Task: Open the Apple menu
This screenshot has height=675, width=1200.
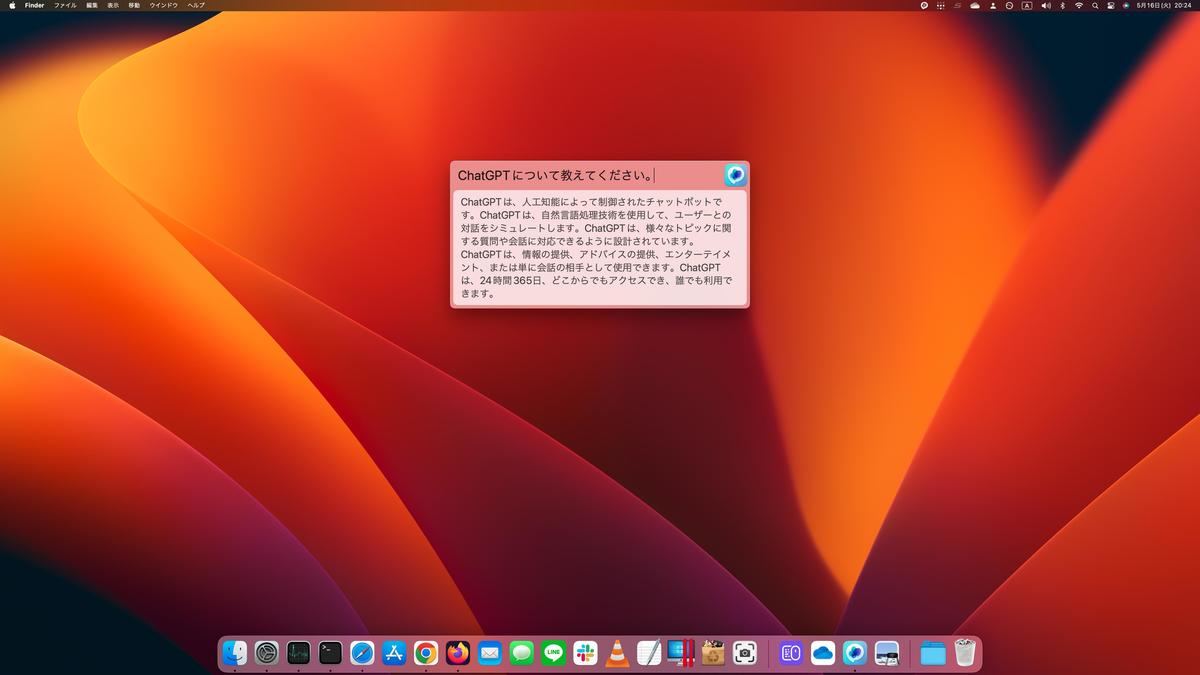Action: pyautogui.click(x=12, y=5)
